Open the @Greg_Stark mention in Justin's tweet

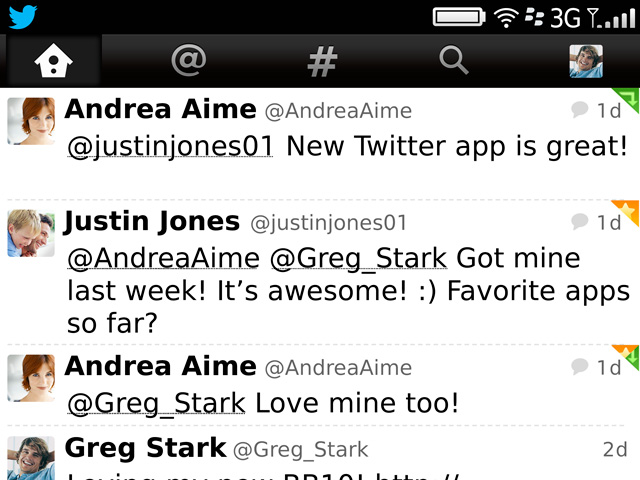(359, 259)
